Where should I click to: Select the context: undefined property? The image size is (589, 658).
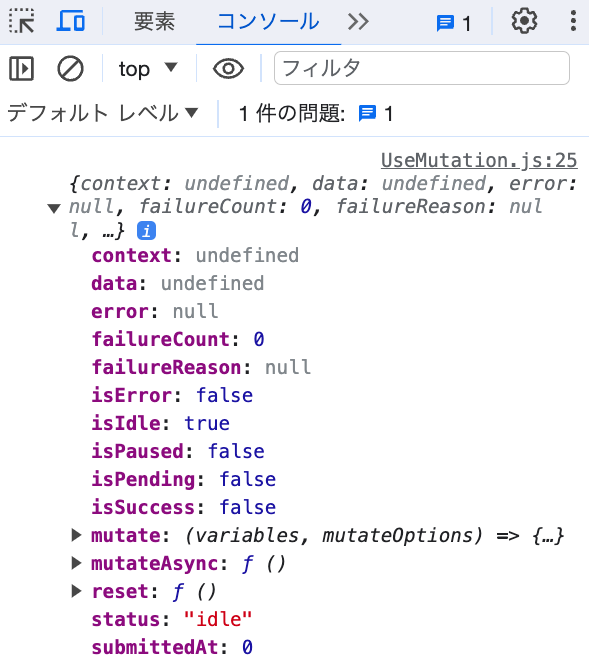195,256
